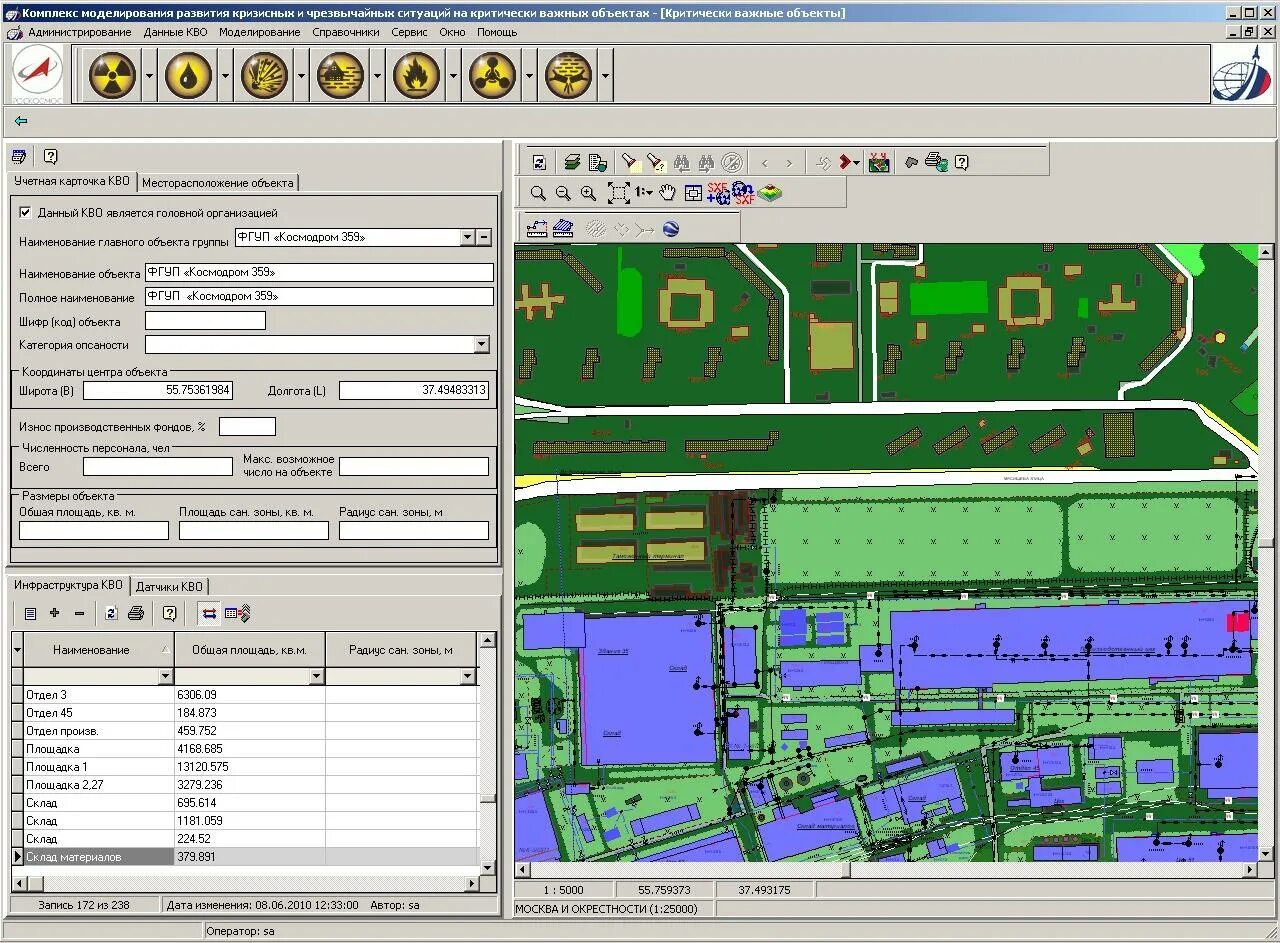Sort by Наименование column header
The width and height of the screenshot is (1280, 943).
click(x=98, y=650)
